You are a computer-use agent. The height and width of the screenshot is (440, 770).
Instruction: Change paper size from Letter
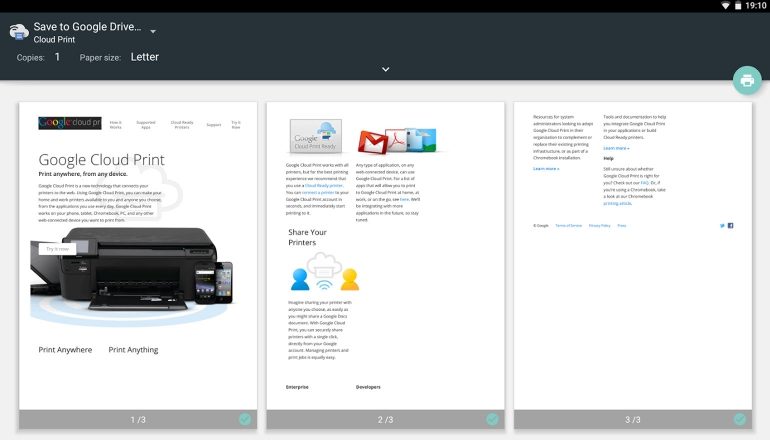(145, 57)
